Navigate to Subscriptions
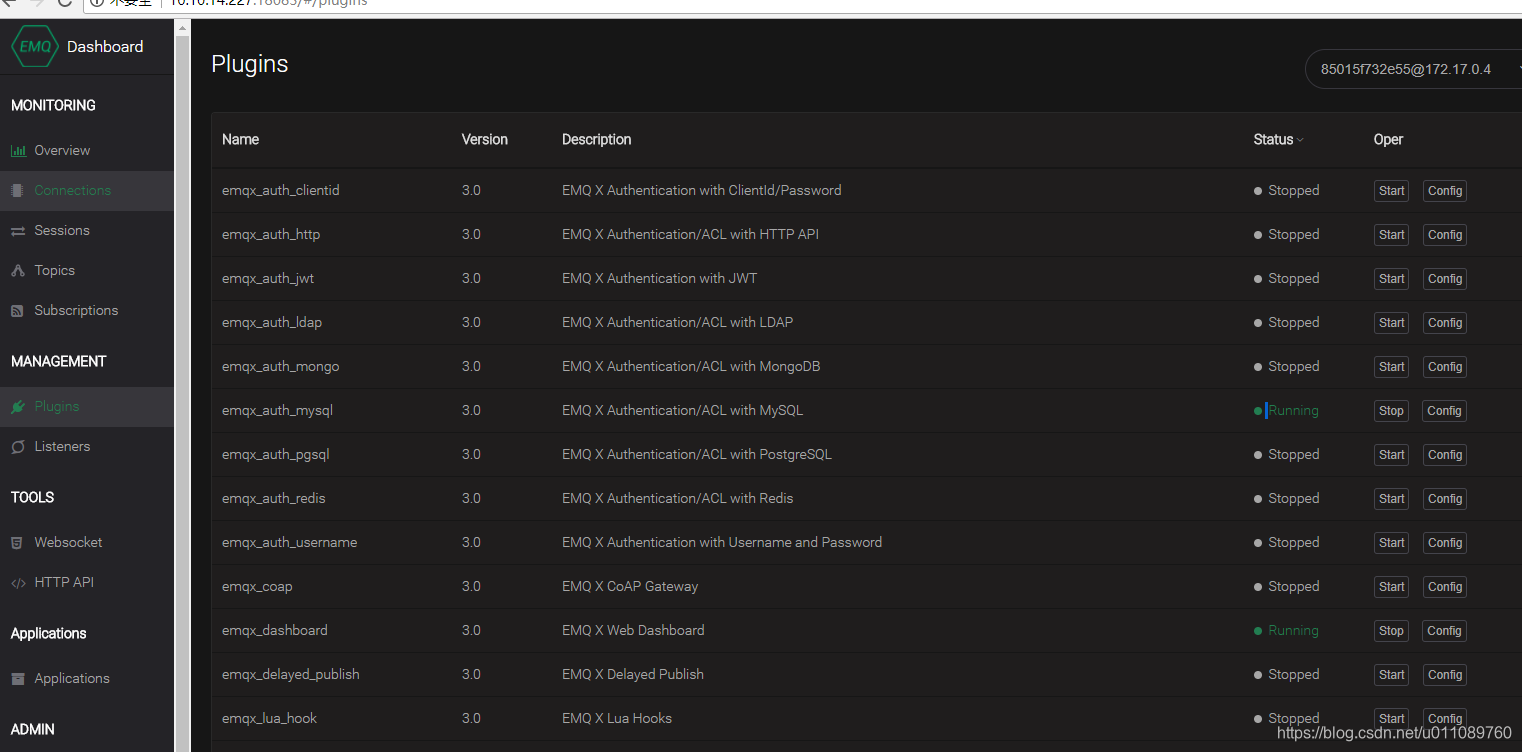 point(76,310)
